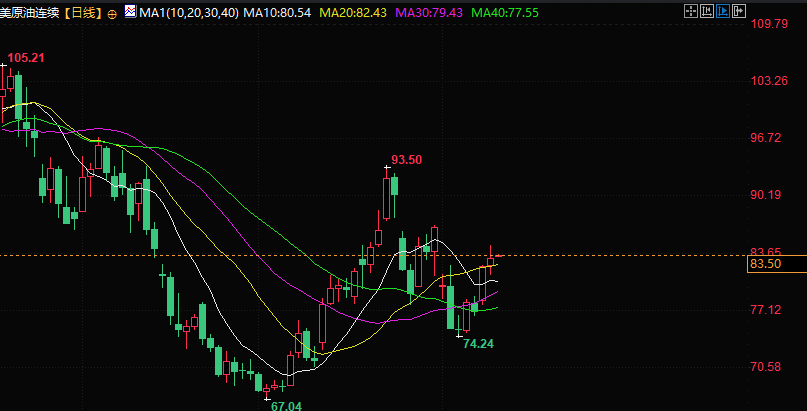Select the 日线 period label
807x411 pixels.
pos(83,13)
